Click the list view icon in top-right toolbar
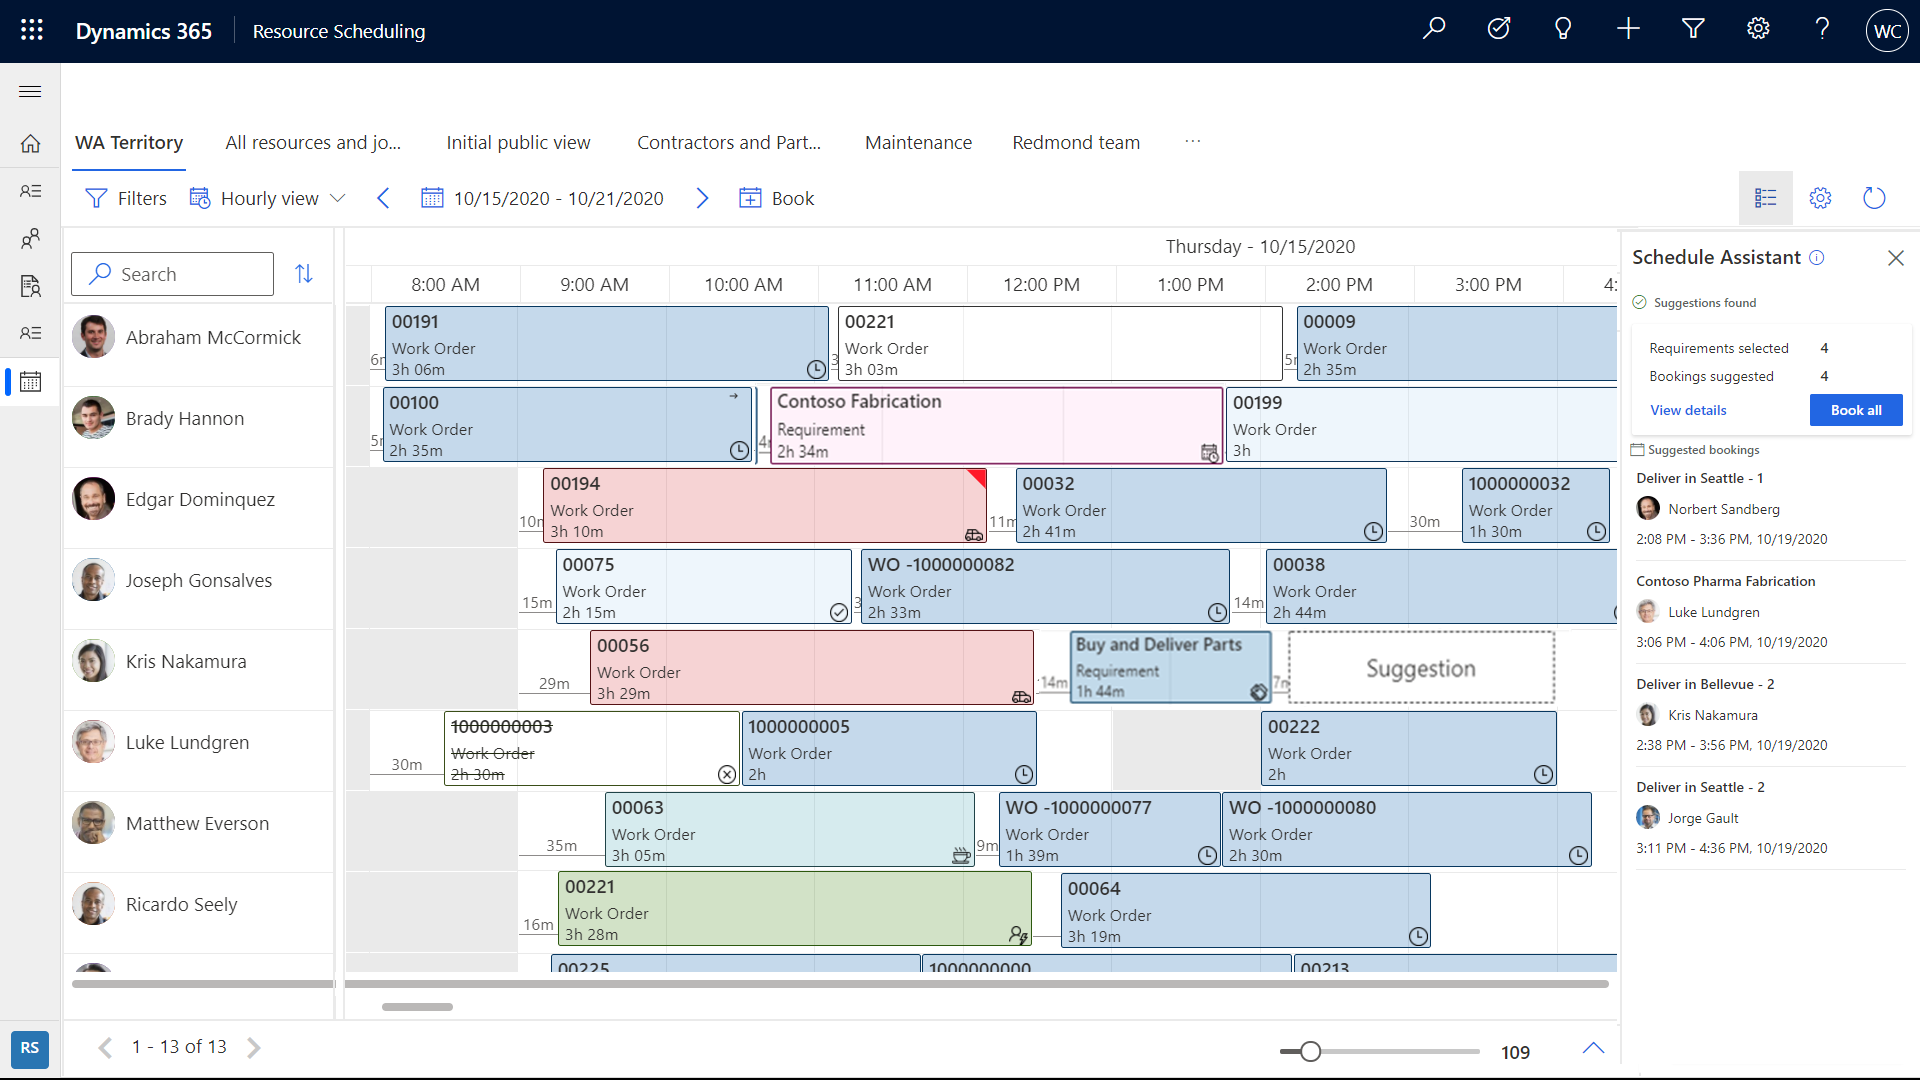Screen dimensions: 1920x1080 tap(1764, 198)
